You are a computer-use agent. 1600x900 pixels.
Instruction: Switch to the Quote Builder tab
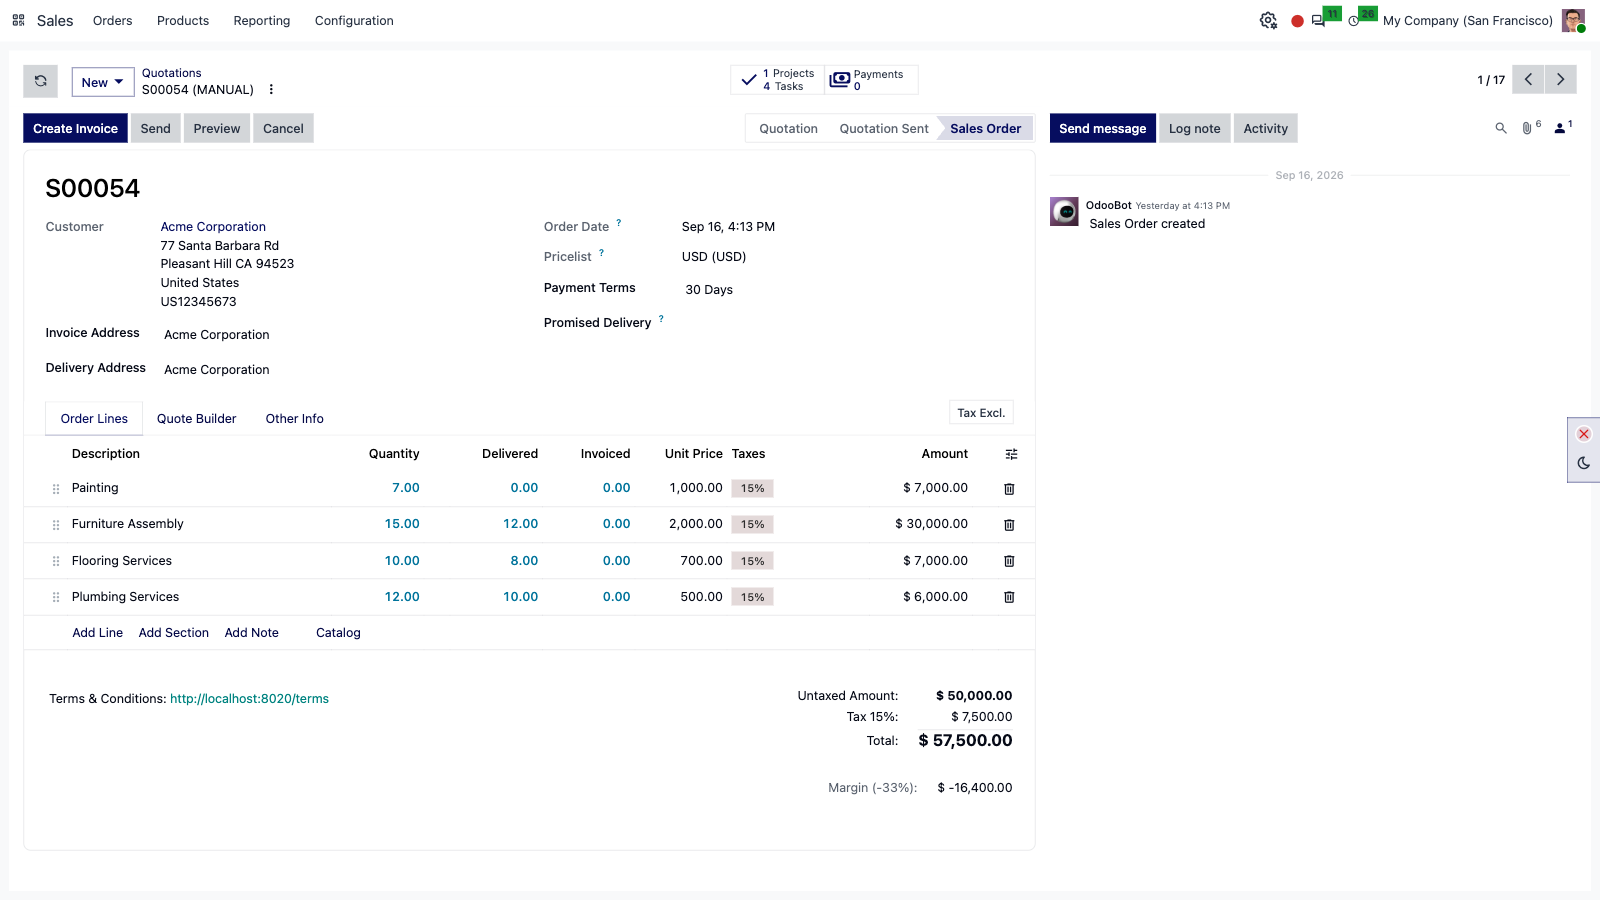click(197, 419)
